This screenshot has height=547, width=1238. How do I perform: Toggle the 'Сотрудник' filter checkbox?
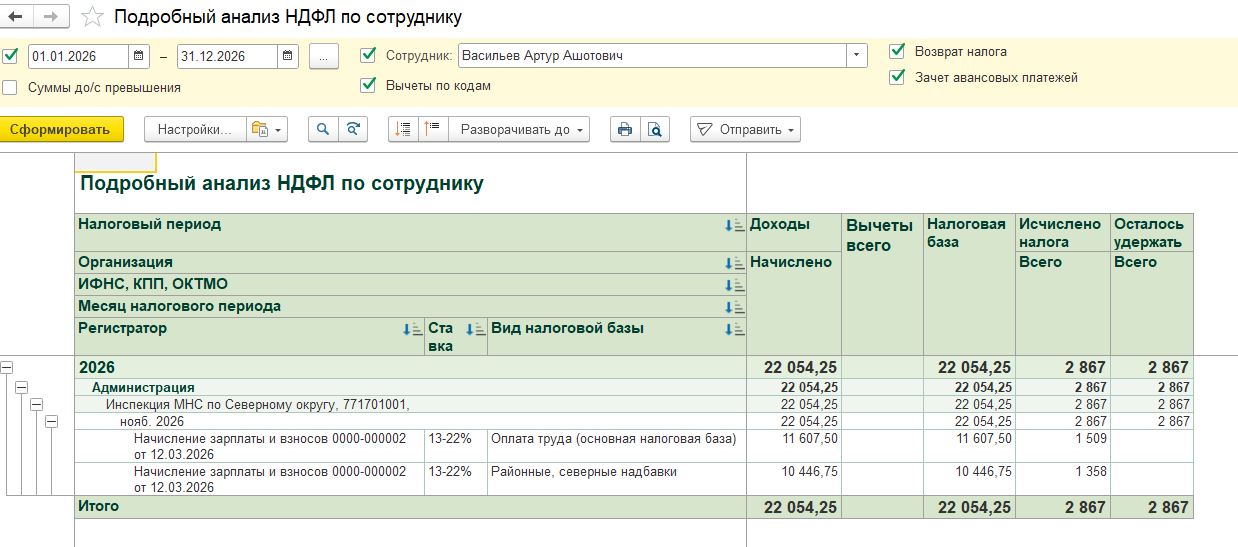pyautogui.click(x=368, y=55)
